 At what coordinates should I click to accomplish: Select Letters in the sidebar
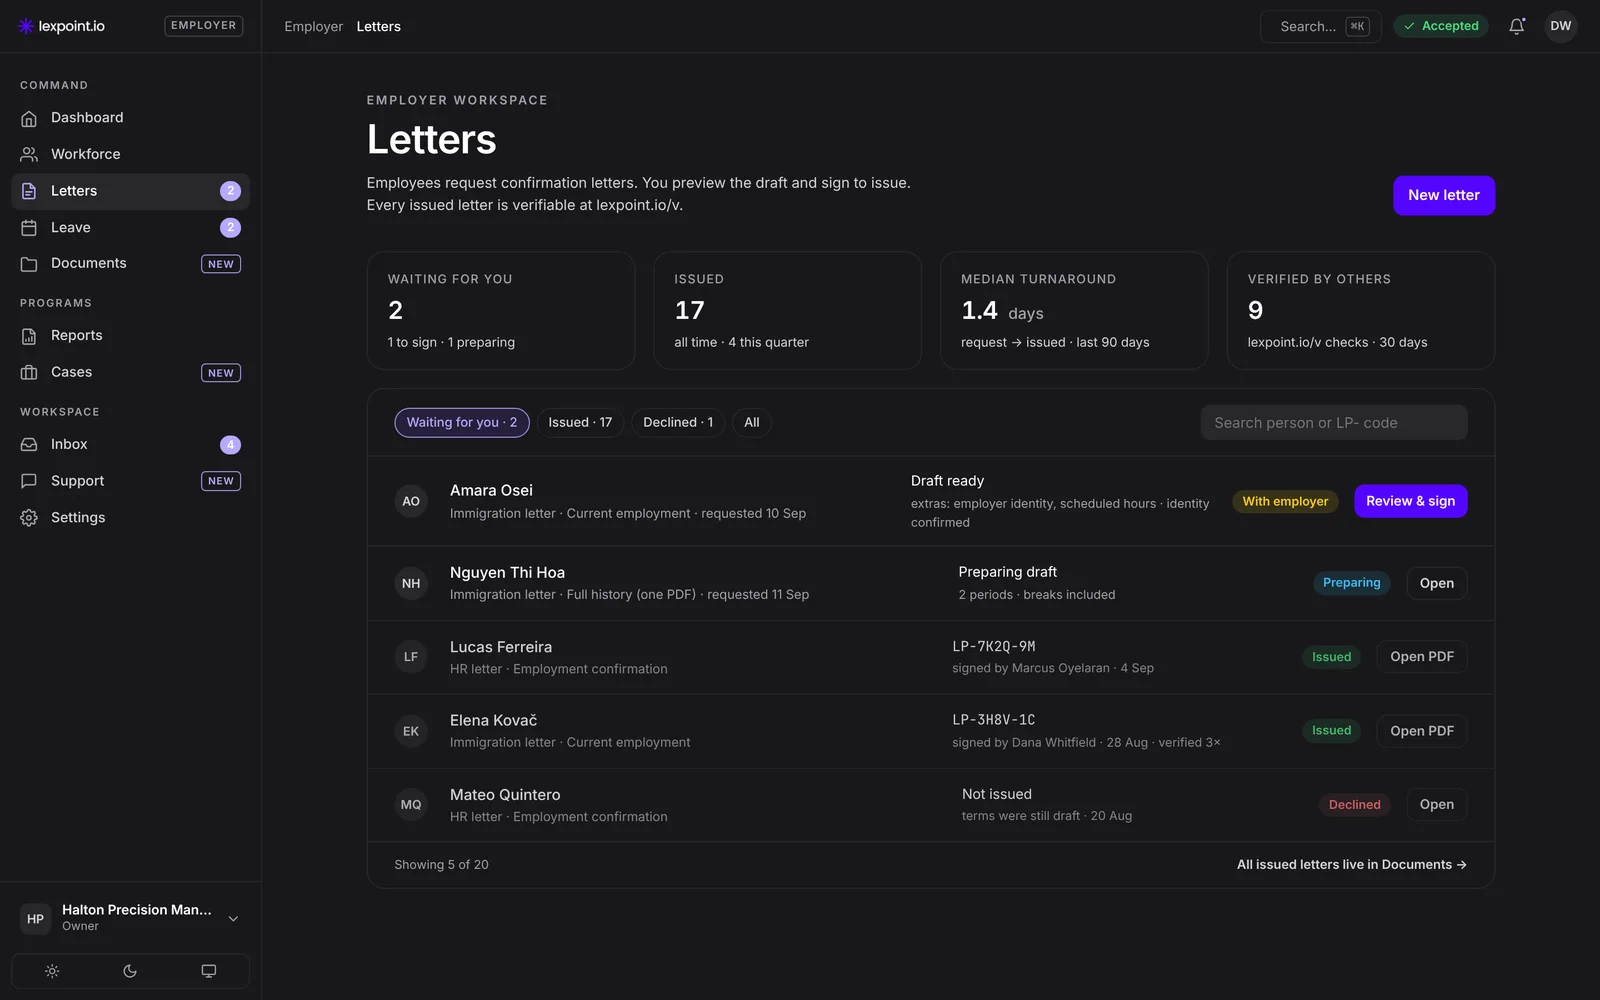click(130, 191)
